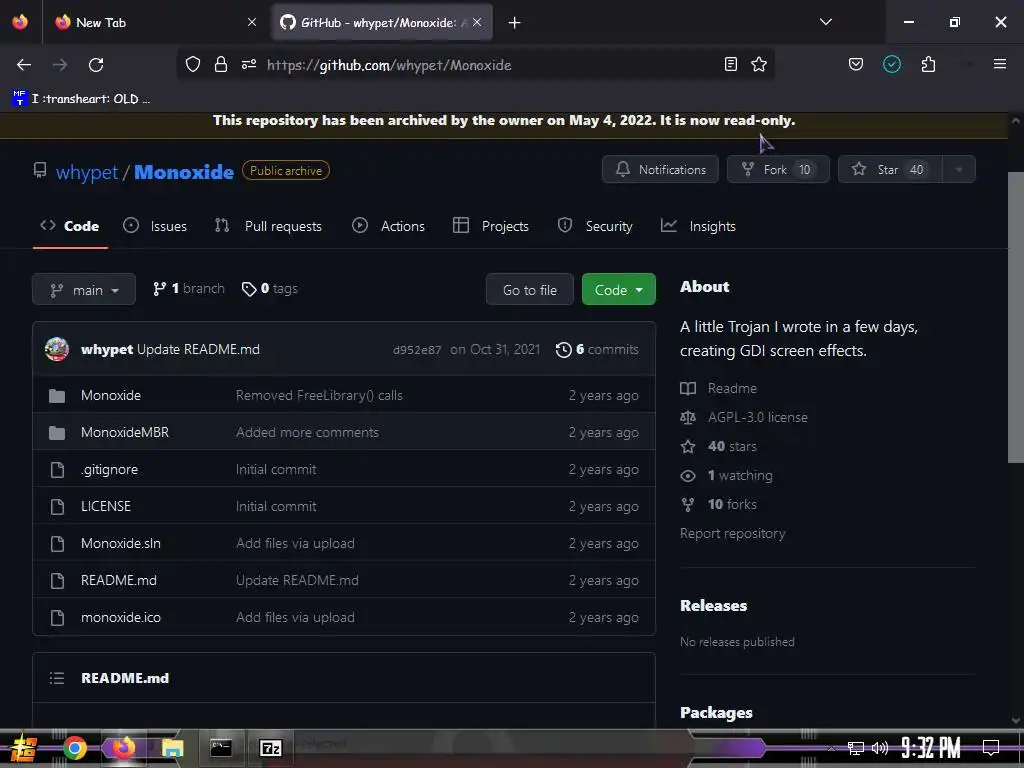
Task: Click the Notifications button
Action: [x=660, y=169]
